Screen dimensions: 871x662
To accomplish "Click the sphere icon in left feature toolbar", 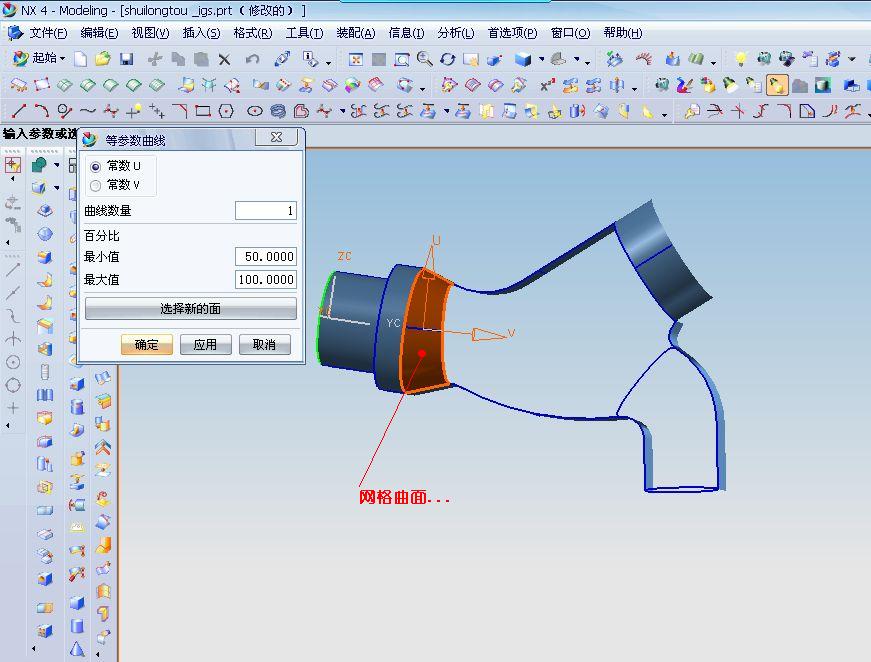I will (x=45, y=234).
